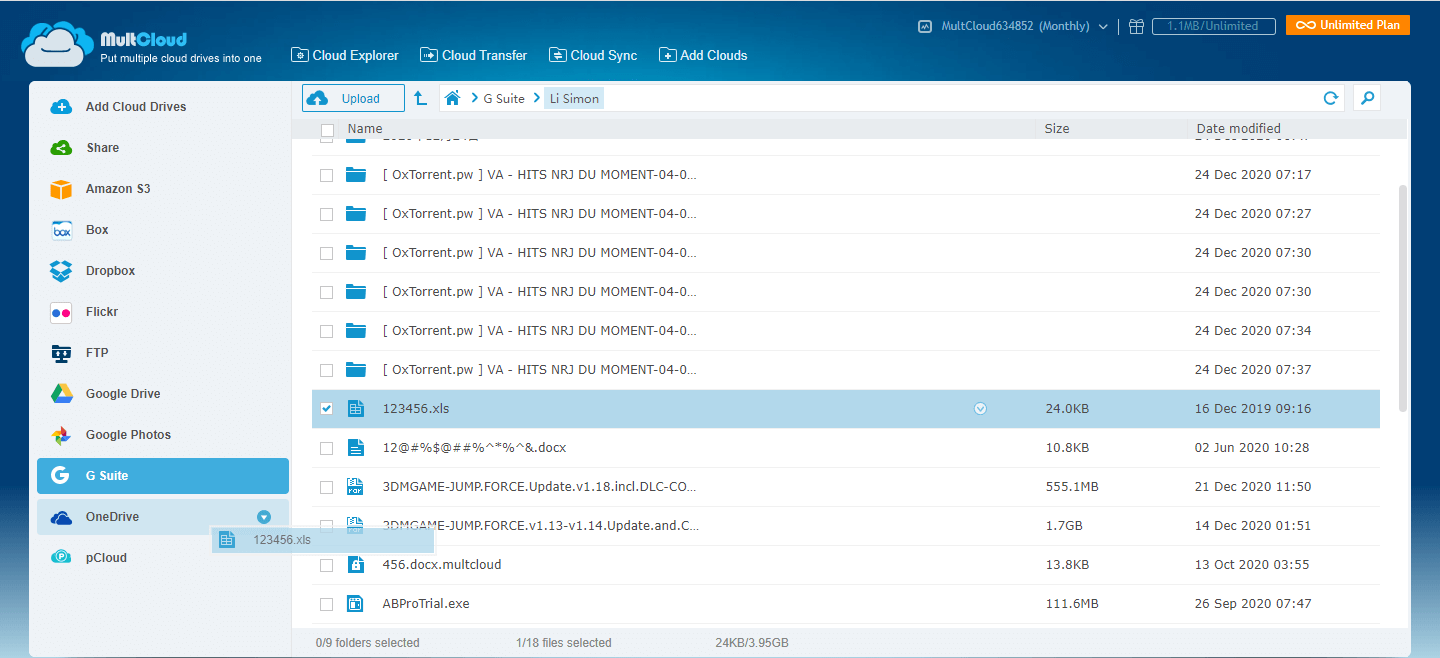Click the search magnifier icon

tap(1367, 98)
